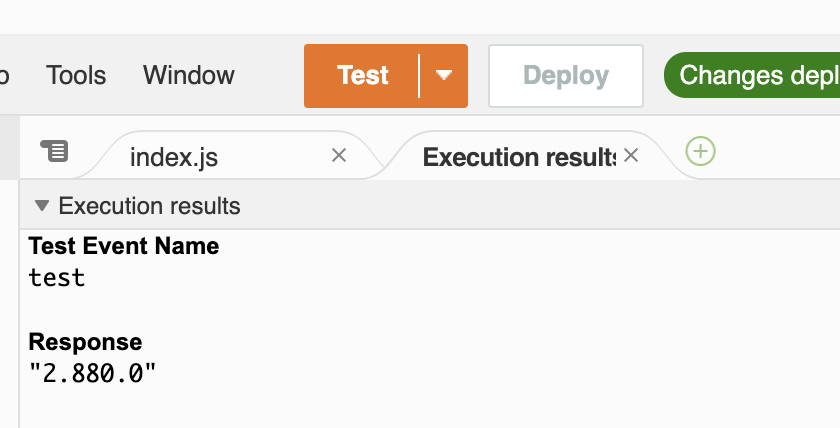Select the Response heading

tap(85, 342)
